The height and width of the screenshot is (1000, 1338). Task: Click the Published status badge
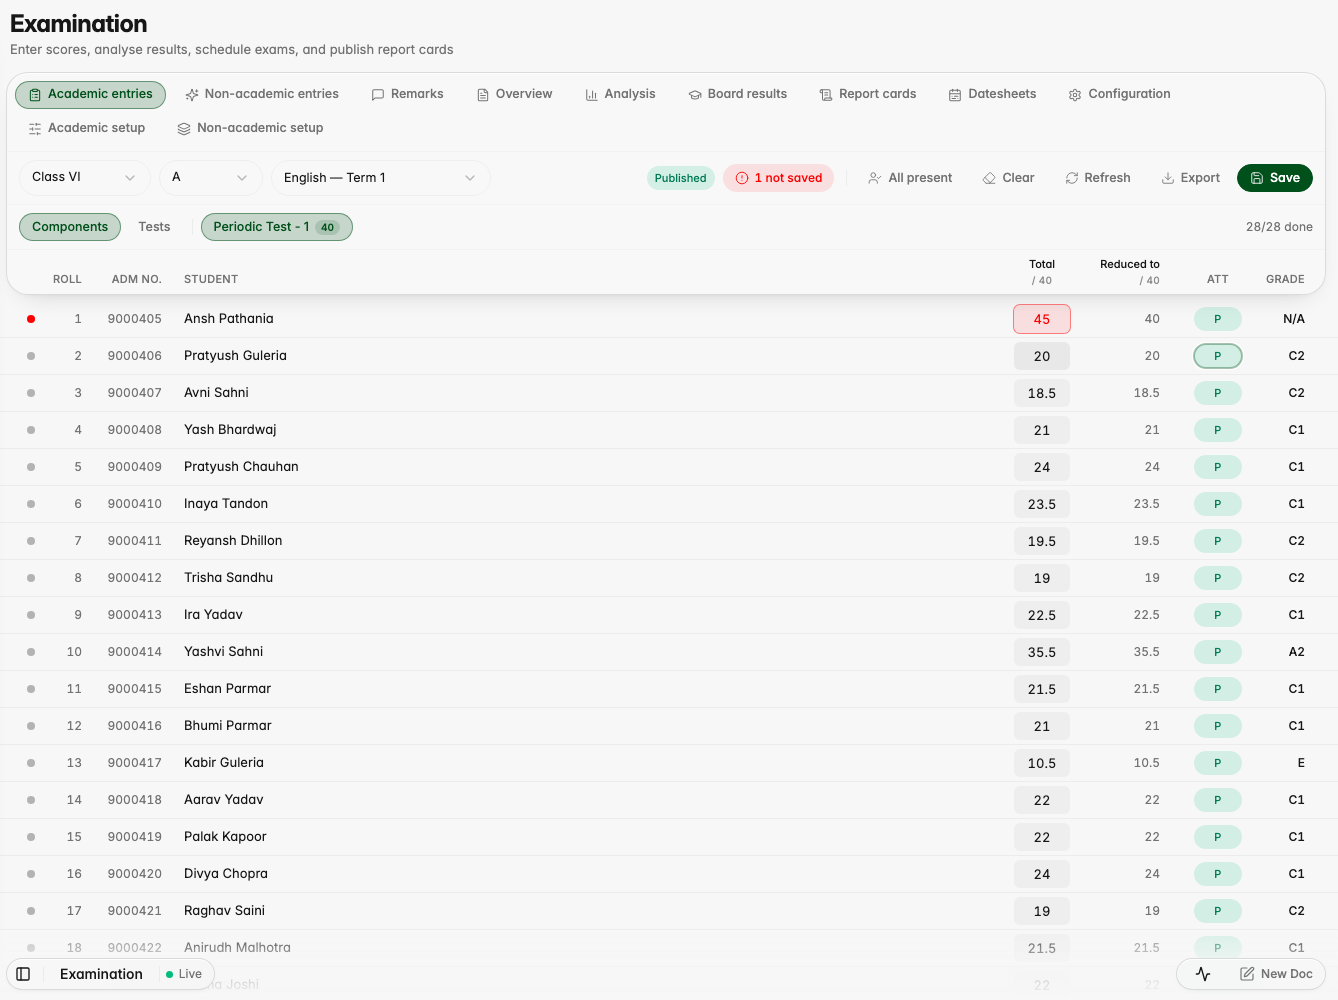pos(680,178)
